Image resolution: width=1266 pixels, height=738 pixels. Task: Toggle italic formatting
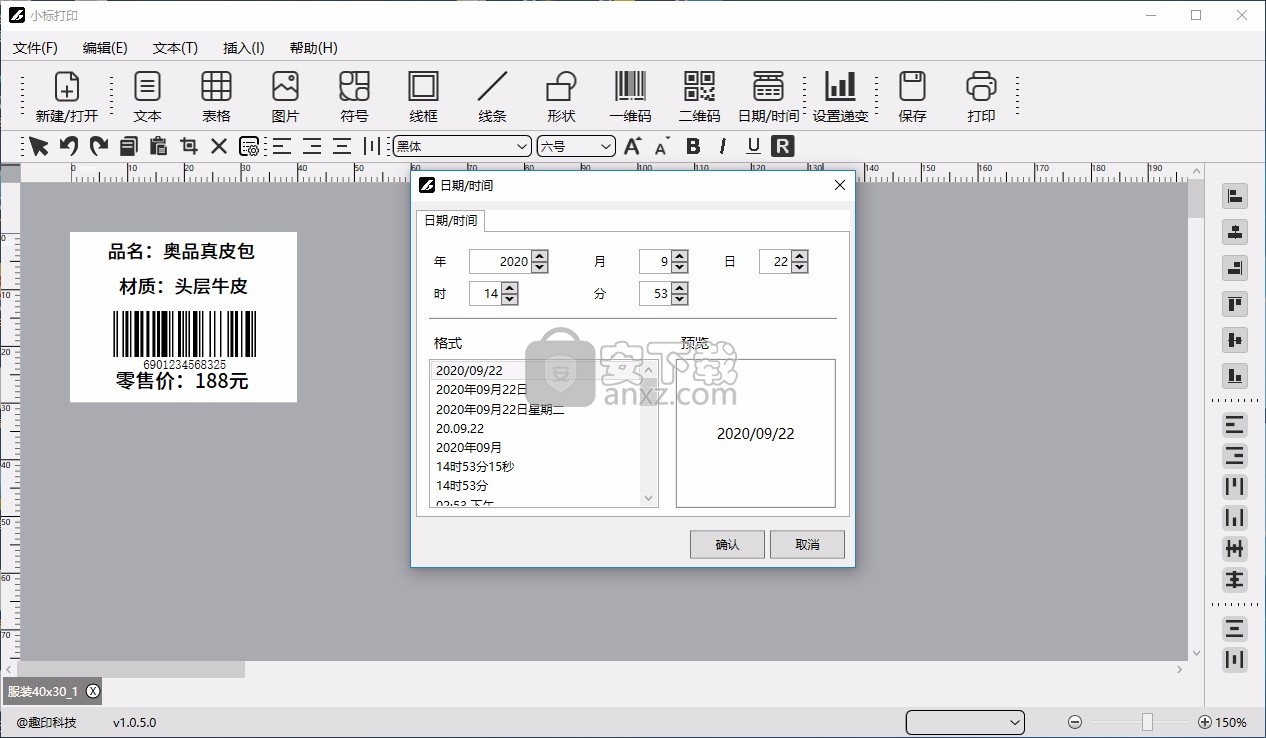point(723,146)
